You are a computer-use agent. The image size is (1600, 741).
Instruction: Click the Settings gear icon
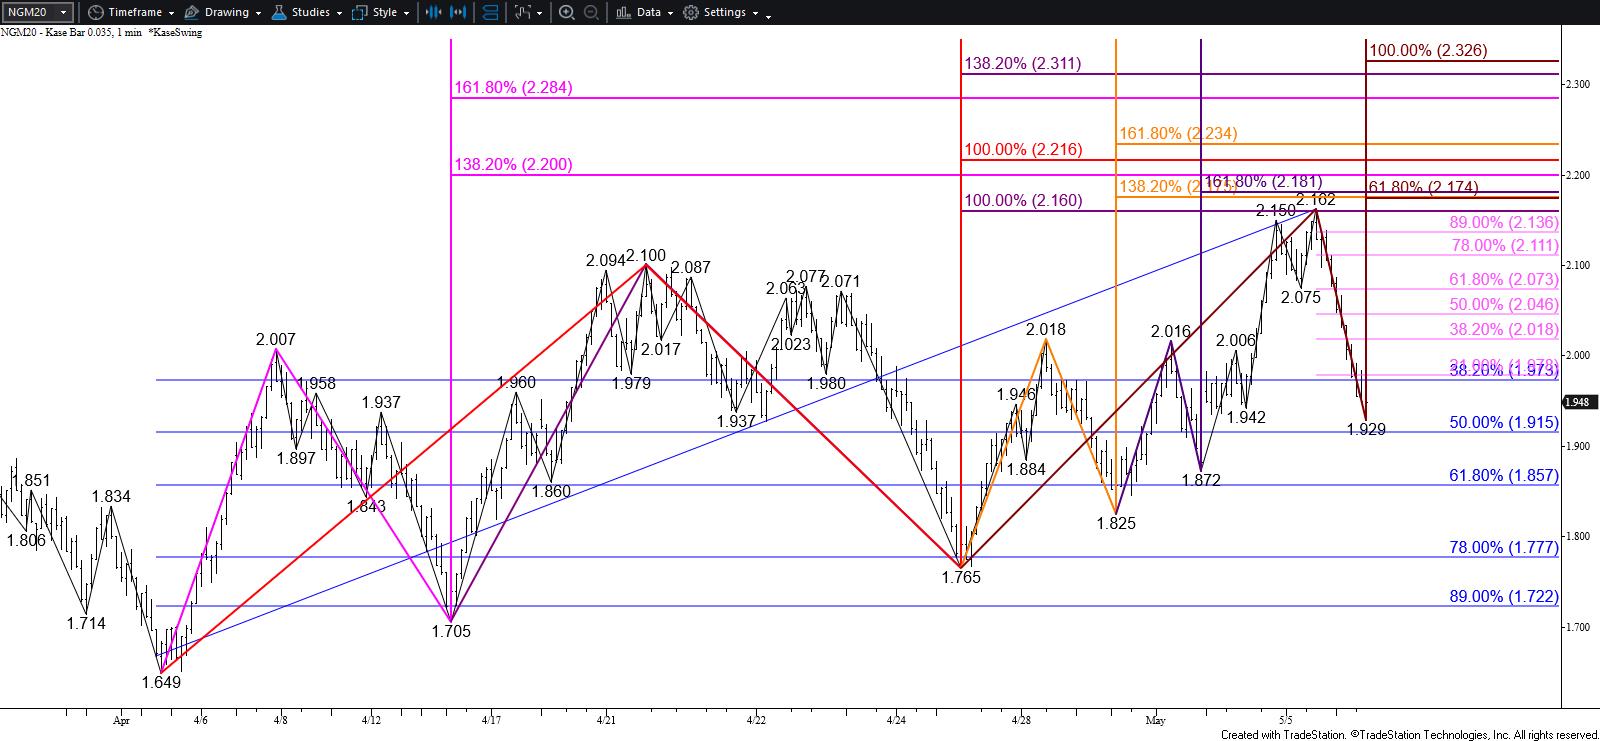(x=691, y=12)
